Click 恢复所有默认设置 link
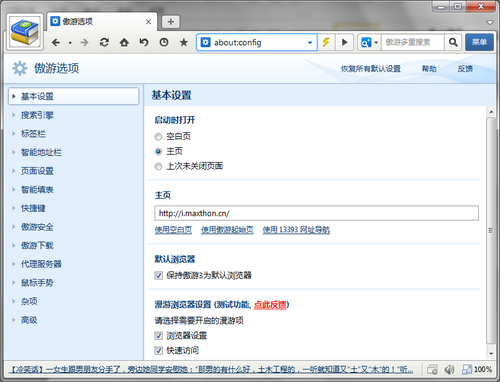The image size is (500, 382). (370, 69)
